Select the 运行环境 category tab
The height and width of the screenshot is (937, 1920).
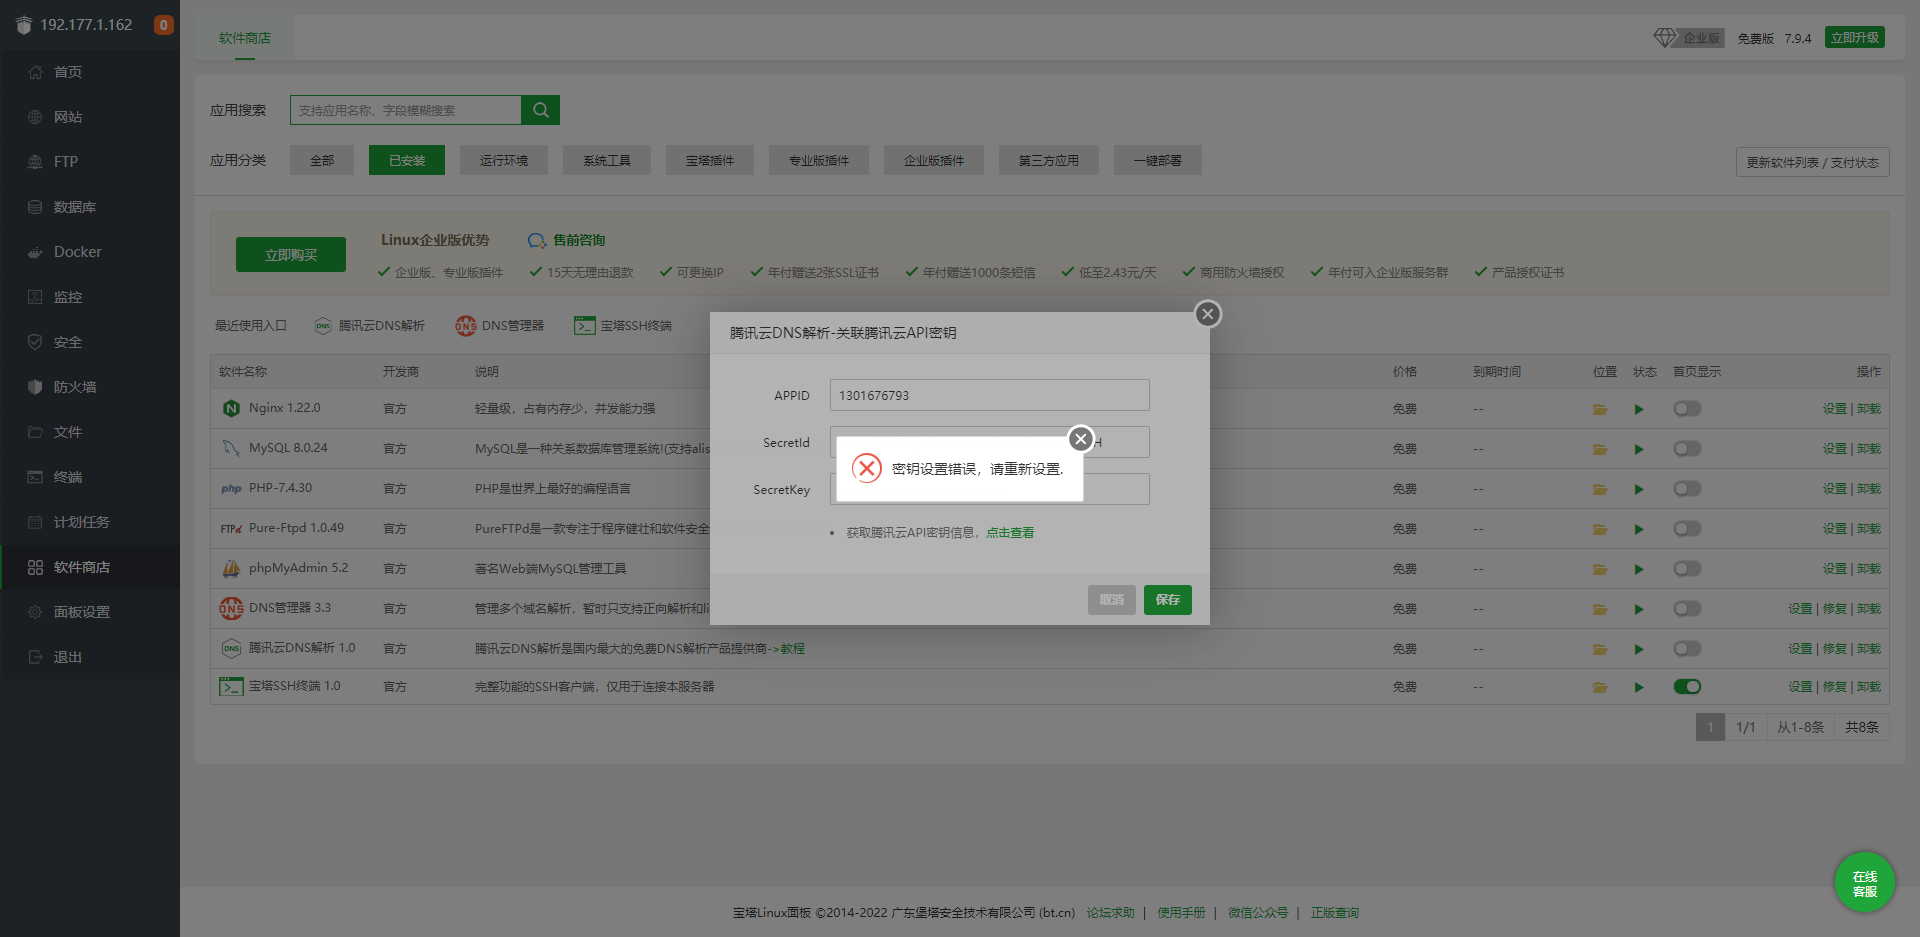point(504,160)
